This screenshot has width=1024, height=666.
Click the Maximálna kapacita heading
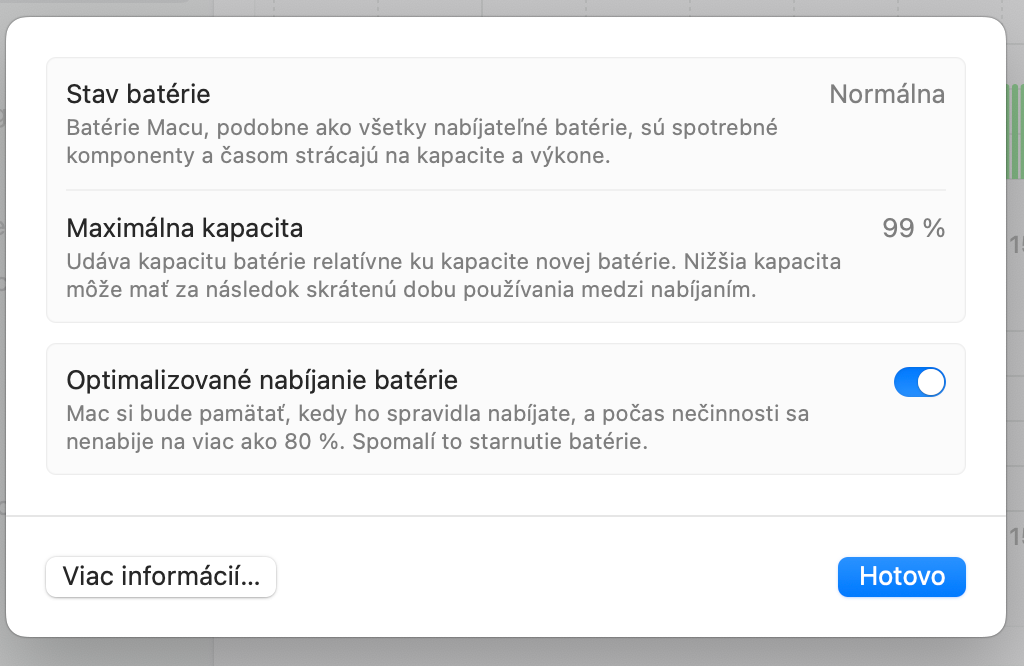point(184,228)
